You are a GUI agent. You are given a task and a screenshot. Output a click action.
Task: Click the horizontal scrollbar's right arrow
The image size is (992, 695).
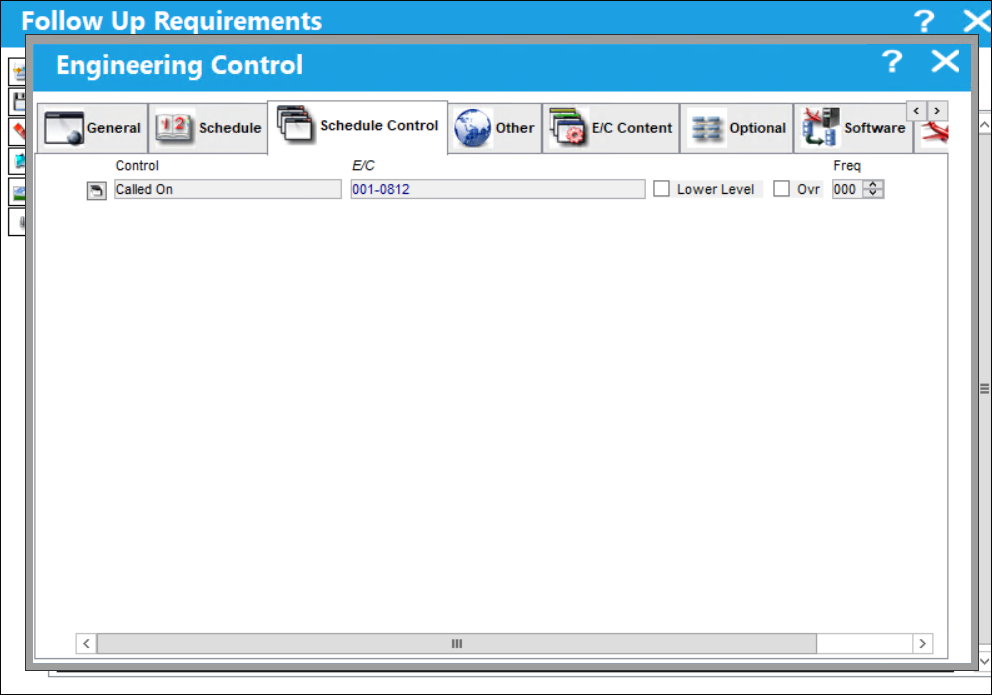[x=922, y=644]
